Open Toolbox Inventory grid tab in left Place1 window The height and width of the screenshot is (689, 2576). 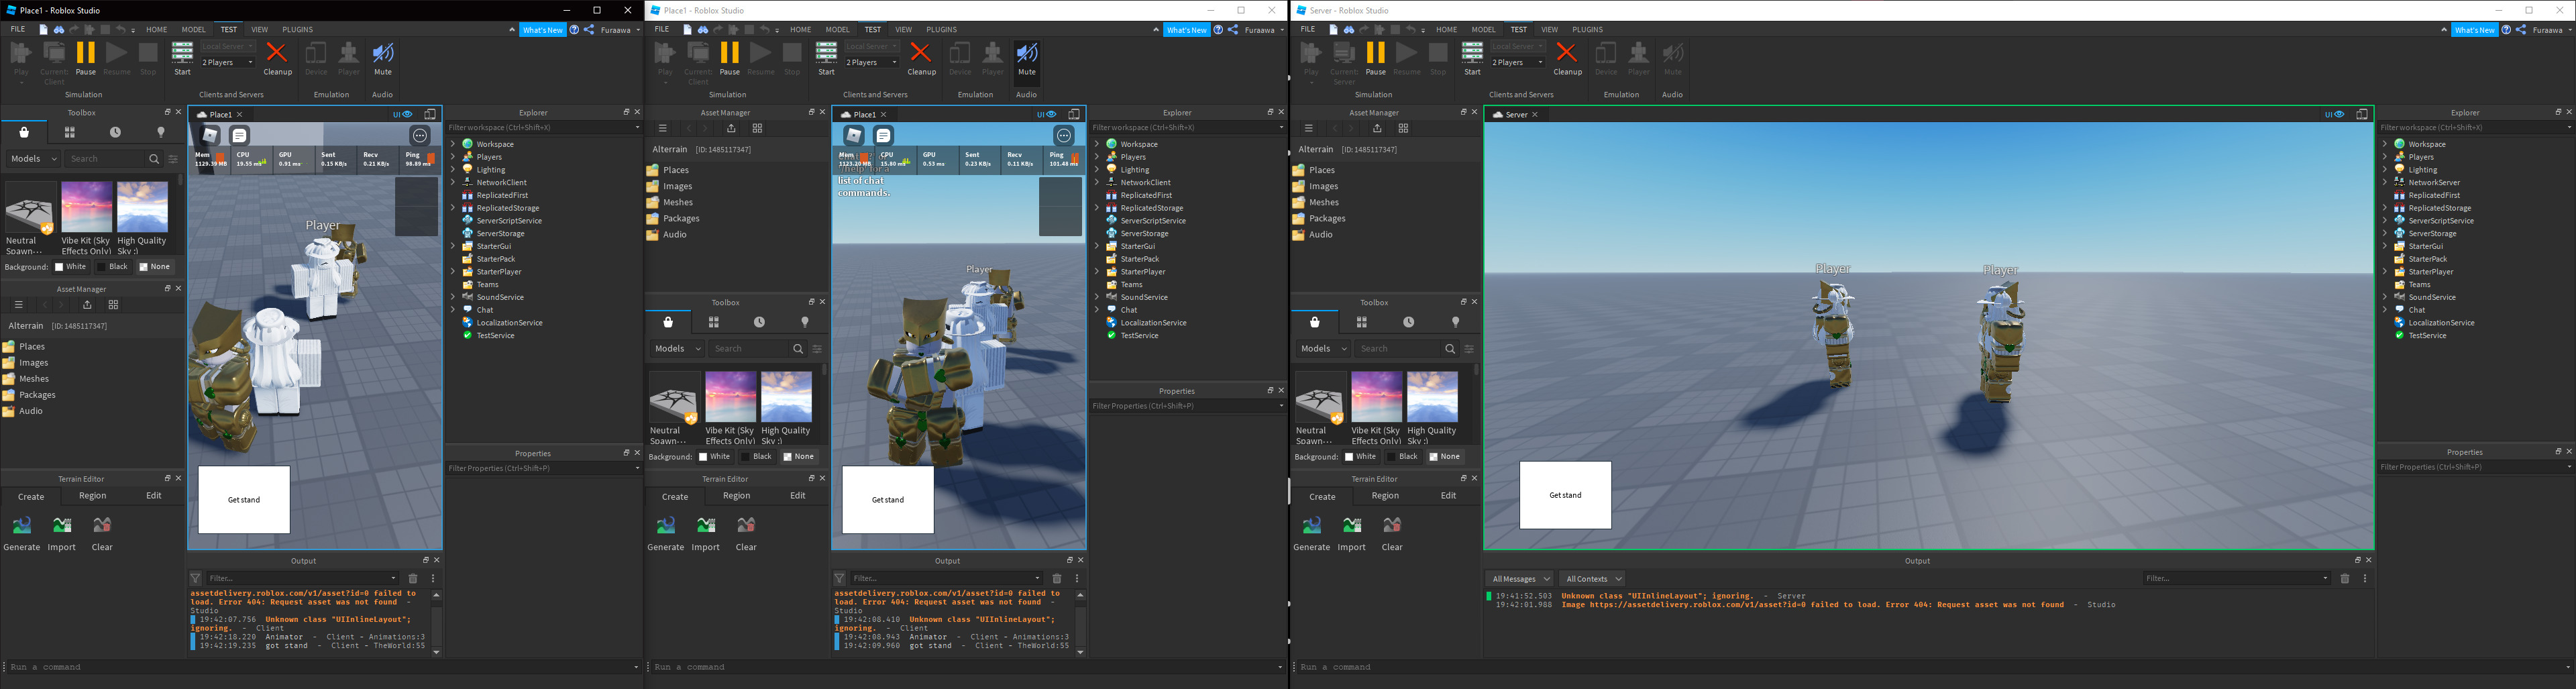(x=70, y=132)
